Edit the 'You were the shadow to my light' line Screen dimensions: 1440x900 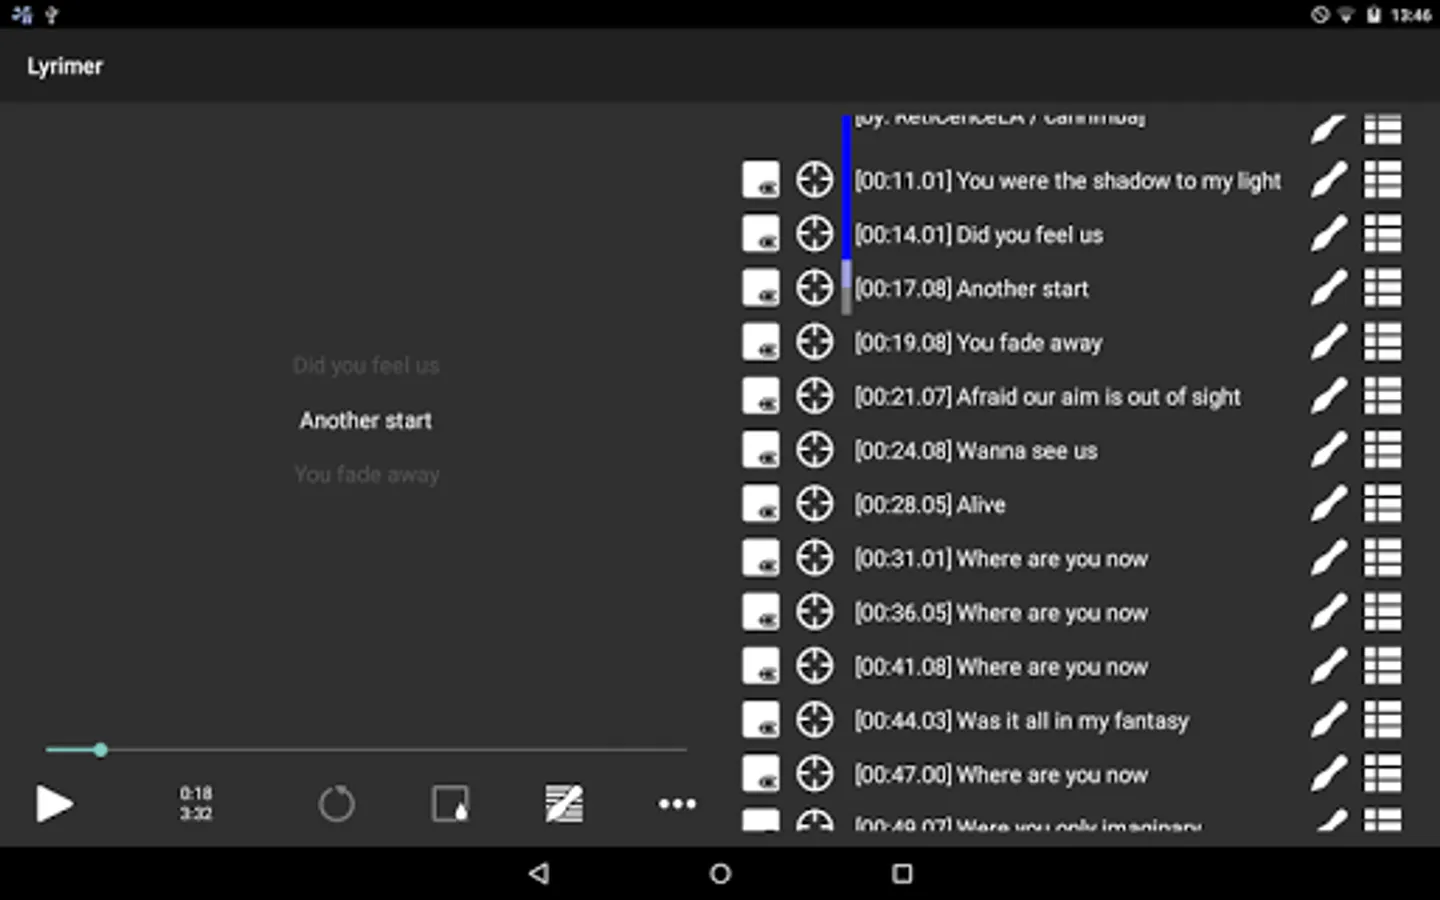point(1328,181)
